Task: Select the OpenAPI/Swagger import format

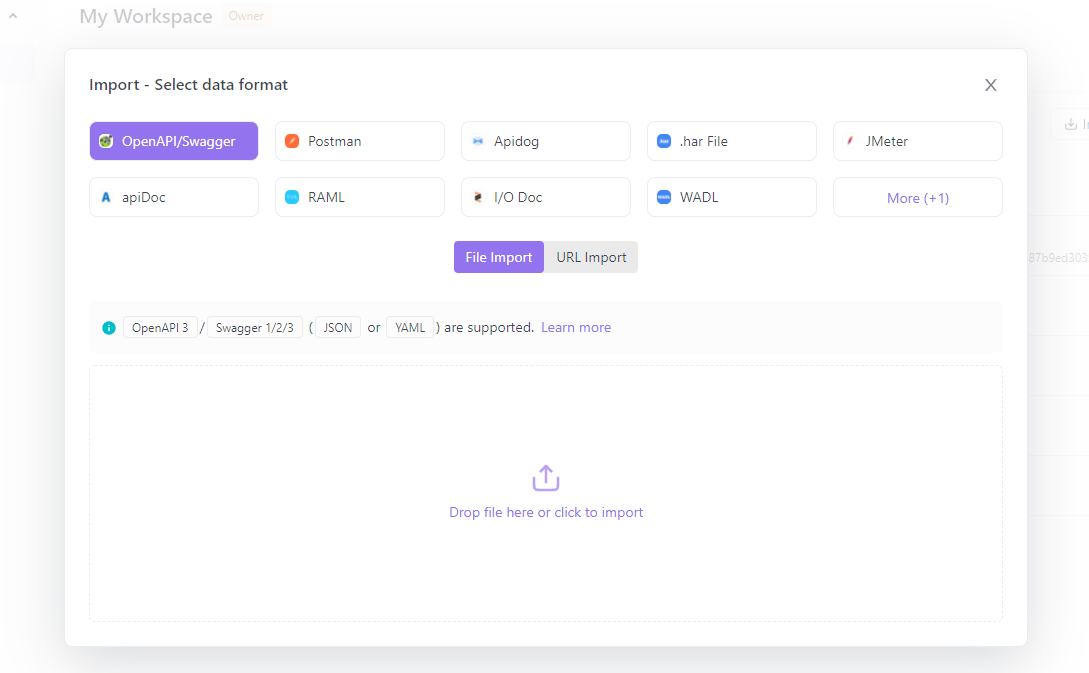Action: tap(174, 141)
